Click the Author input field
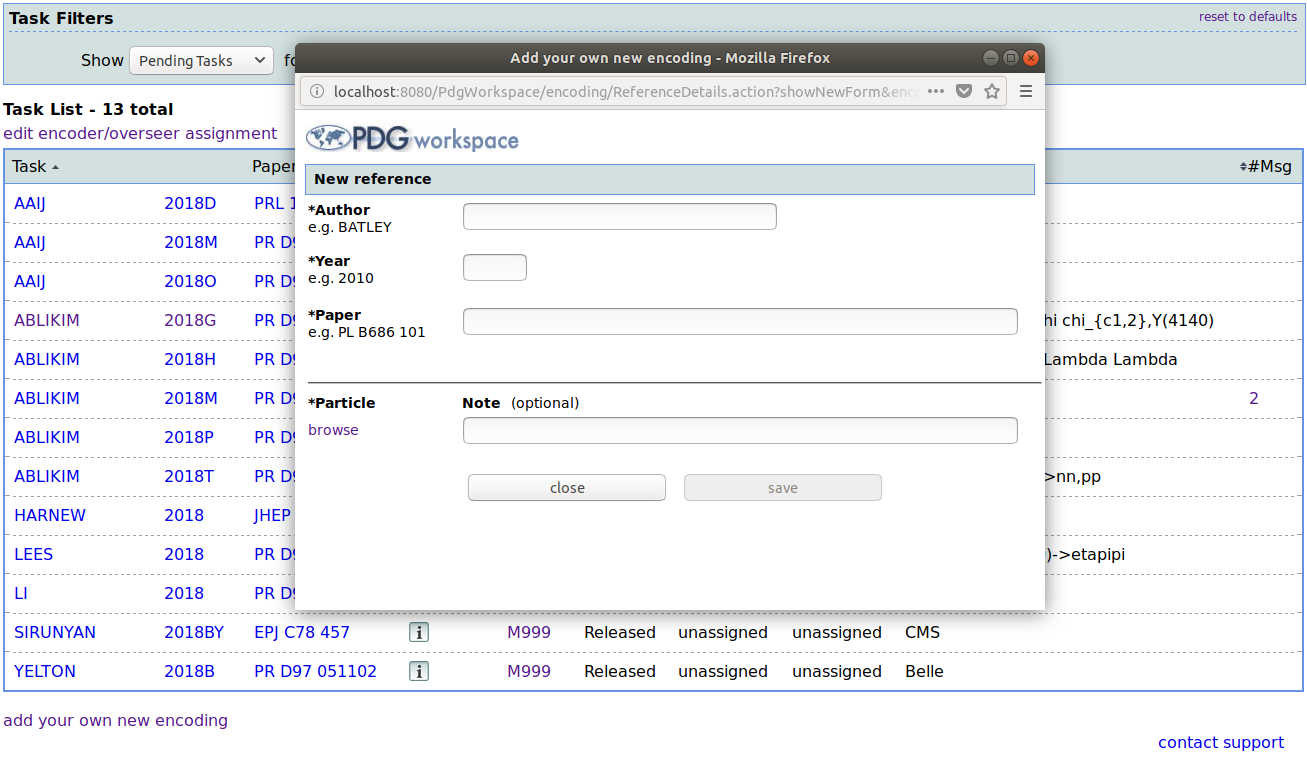Screen dimensions: 1307x772 (620, 216)
